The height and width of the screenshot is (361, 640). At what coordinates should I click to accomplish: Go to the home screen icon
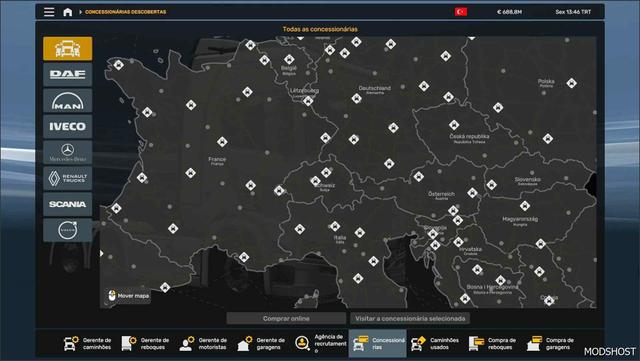[68, 12]
